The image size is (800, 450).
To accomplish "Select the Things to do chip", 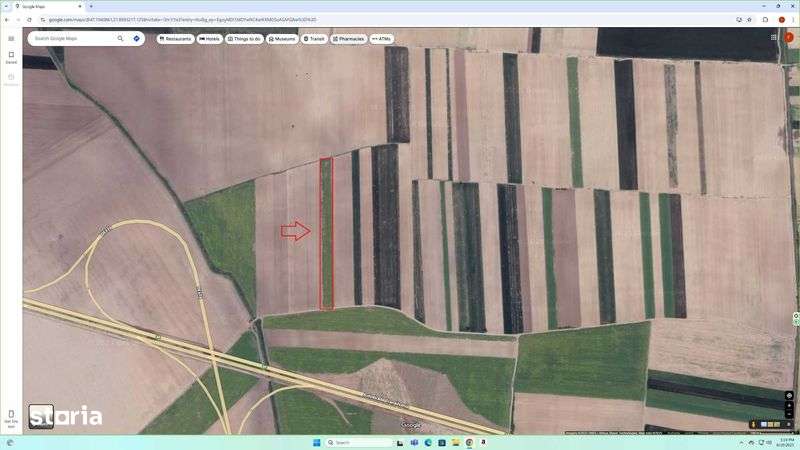I will tap(244, 39).
